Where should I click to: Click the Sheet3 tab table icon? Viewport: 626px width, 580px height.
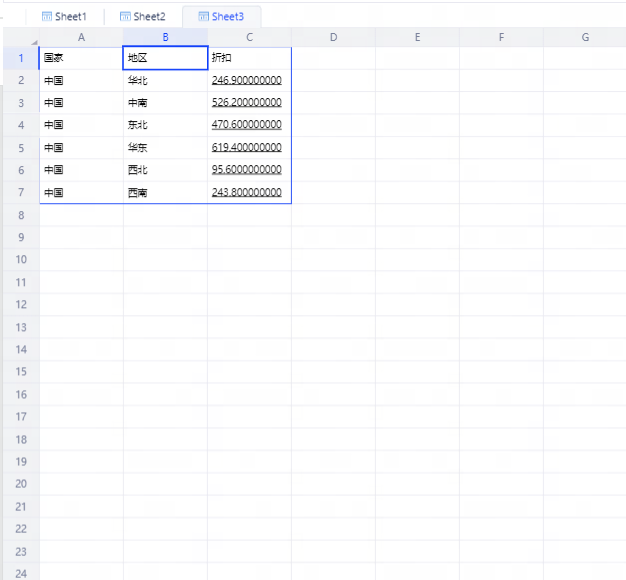pos(203,17)
